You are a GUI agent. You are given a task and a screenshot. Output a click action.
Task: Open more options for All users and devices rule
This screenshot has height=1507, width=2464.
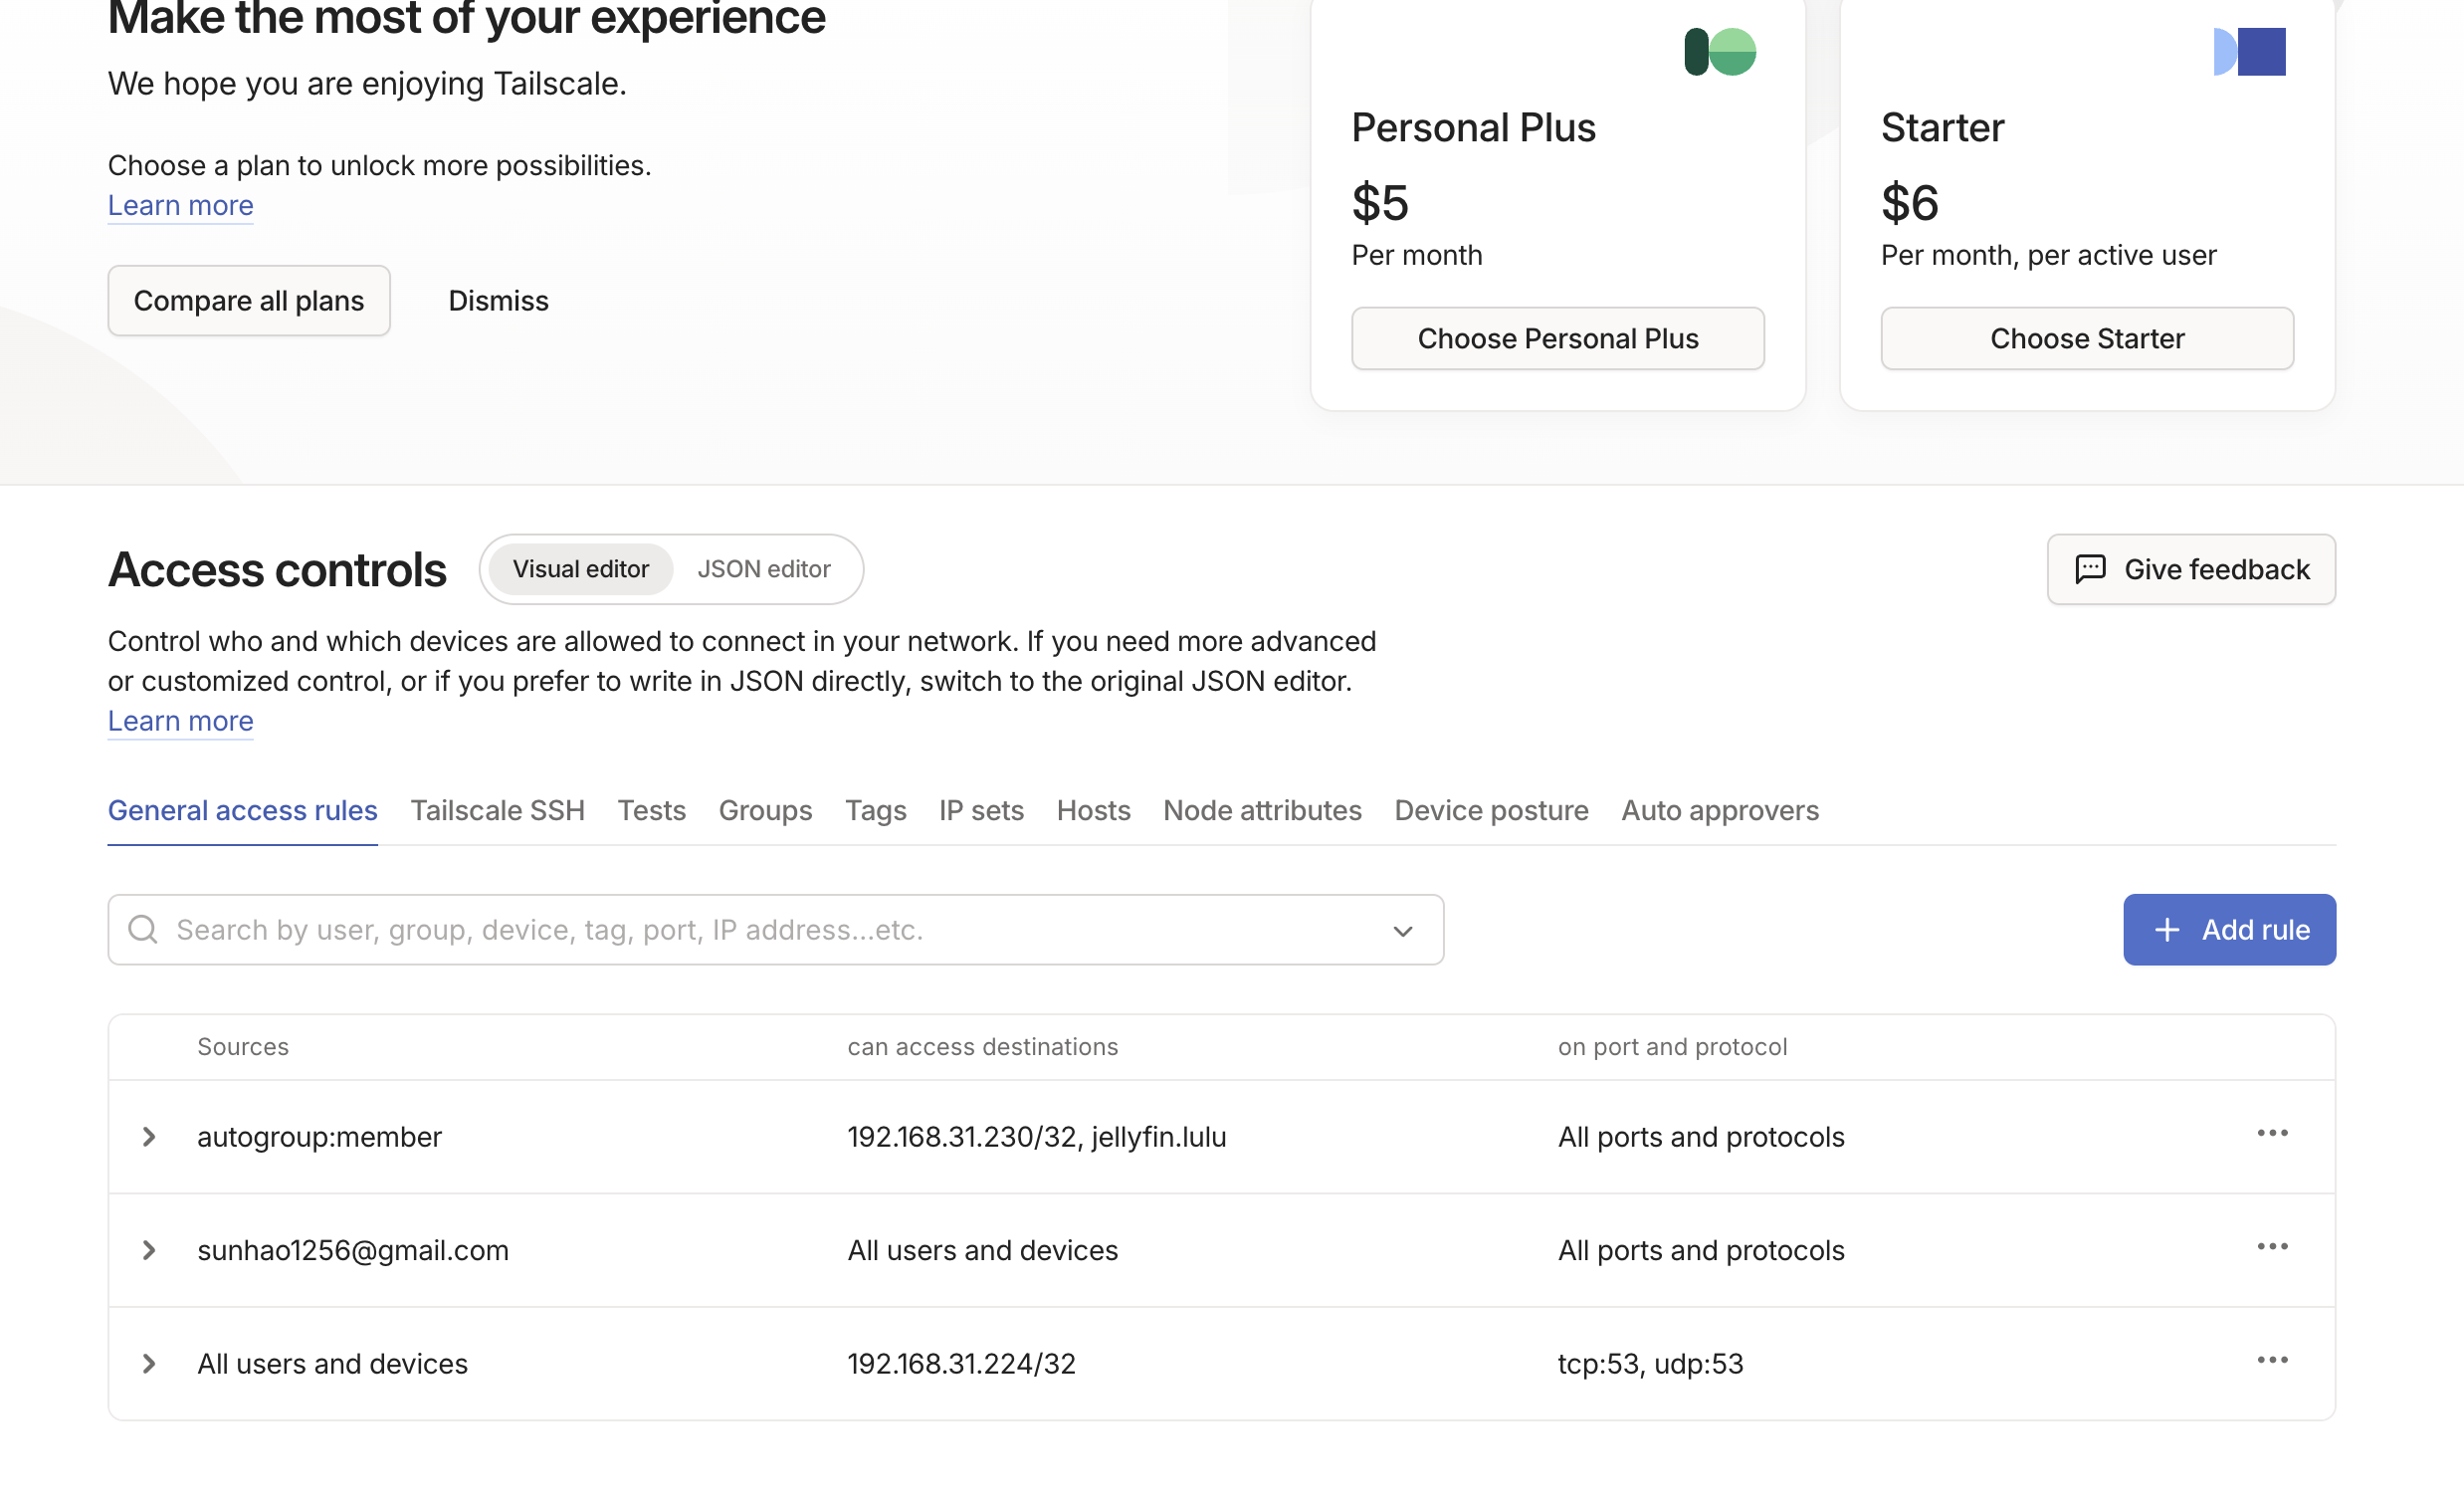click(2272, 1361)
